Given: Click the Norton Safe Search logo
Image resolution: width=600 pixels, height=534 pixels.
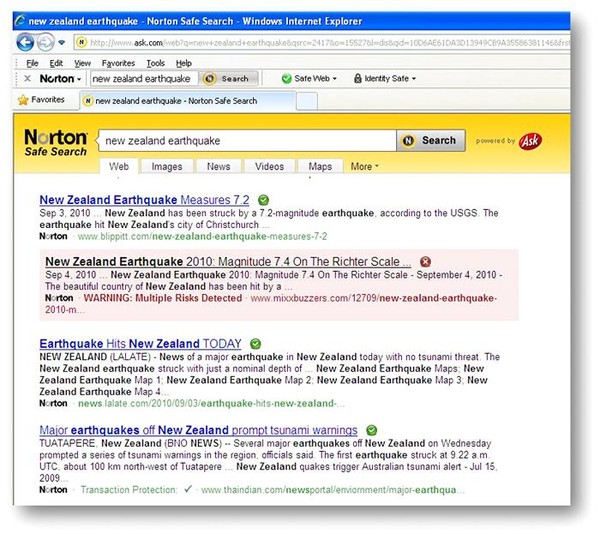Looking at the screenshot, I should coord(56,142).
